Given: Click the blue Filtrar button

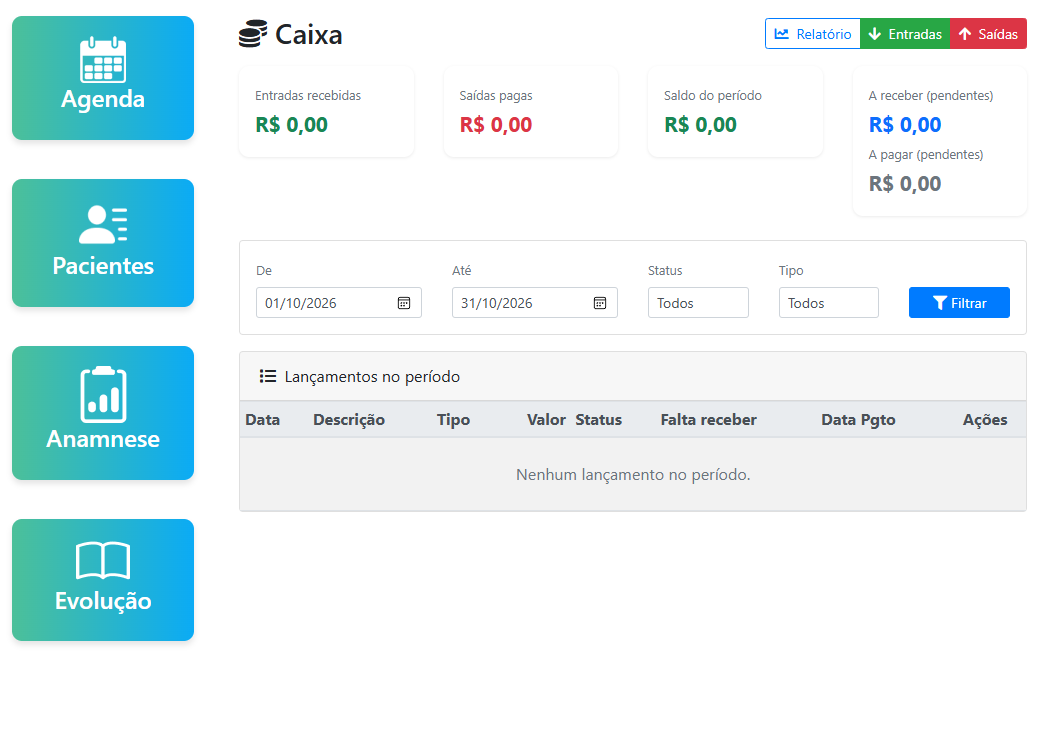Looking at the screenshot, I should [x=959, y=303].
